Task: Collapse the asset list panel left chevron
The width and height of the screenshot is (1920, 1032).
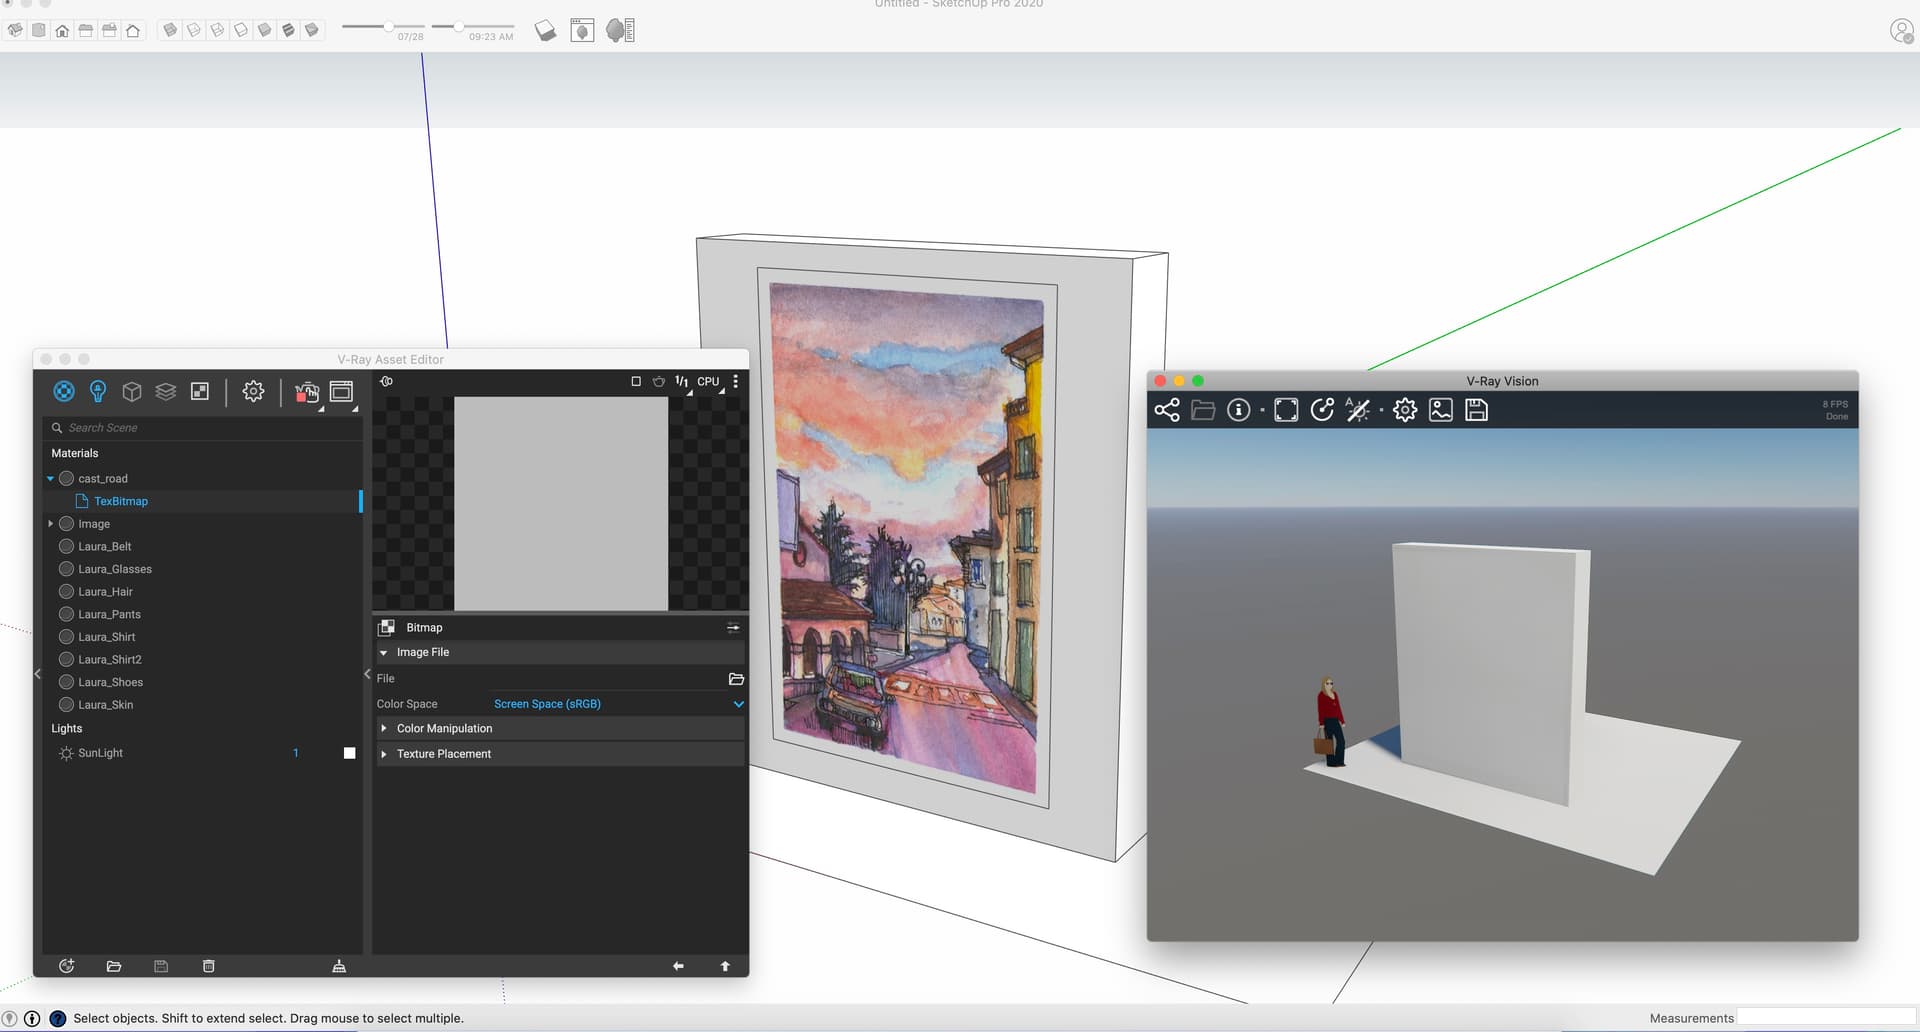Action: (x=38, y=674)
